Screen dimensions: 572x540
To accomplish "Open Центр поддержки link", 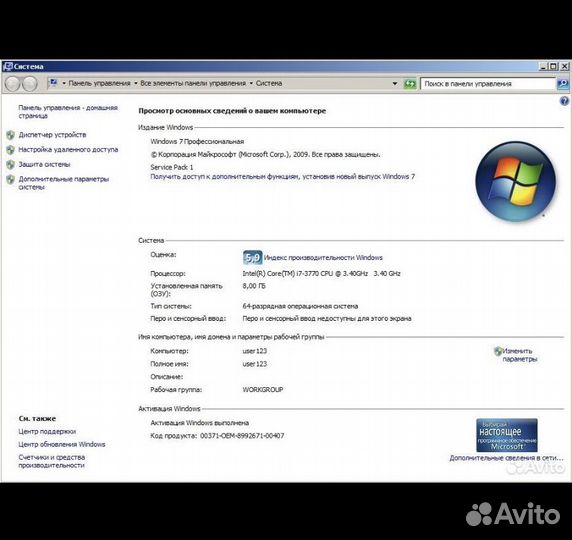I will coord(47,432).
